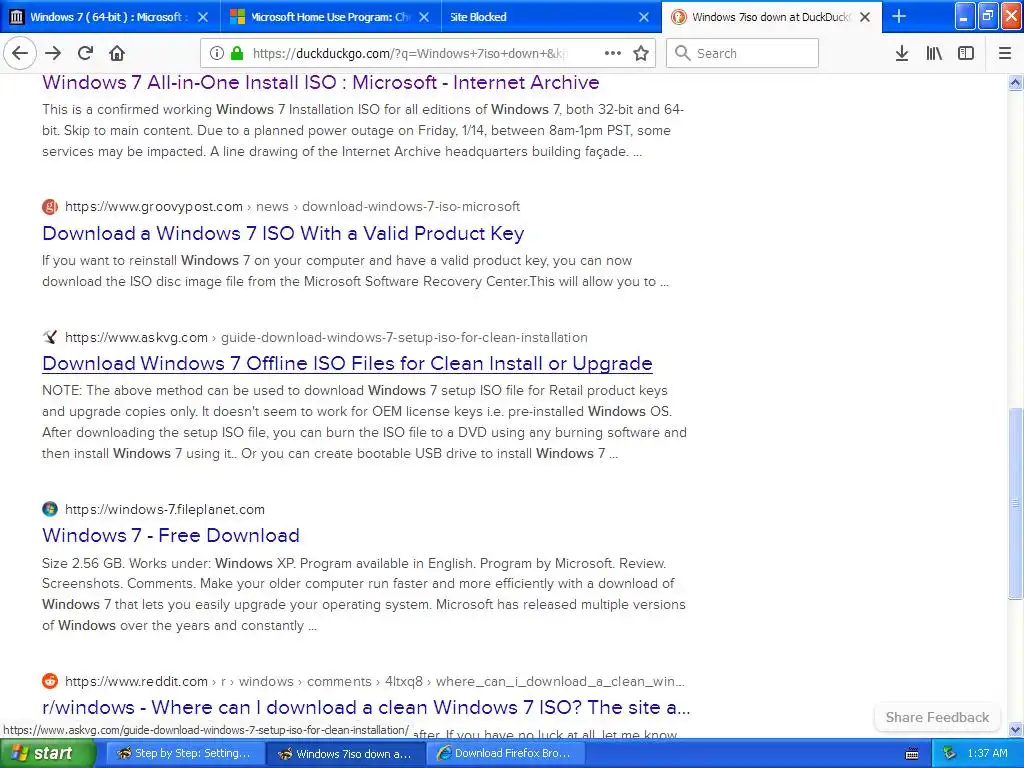Image resolution: width=1024 pixels, height=768 pixels.
Task: Go back to the previous page
Action: (x=20, y=53)
